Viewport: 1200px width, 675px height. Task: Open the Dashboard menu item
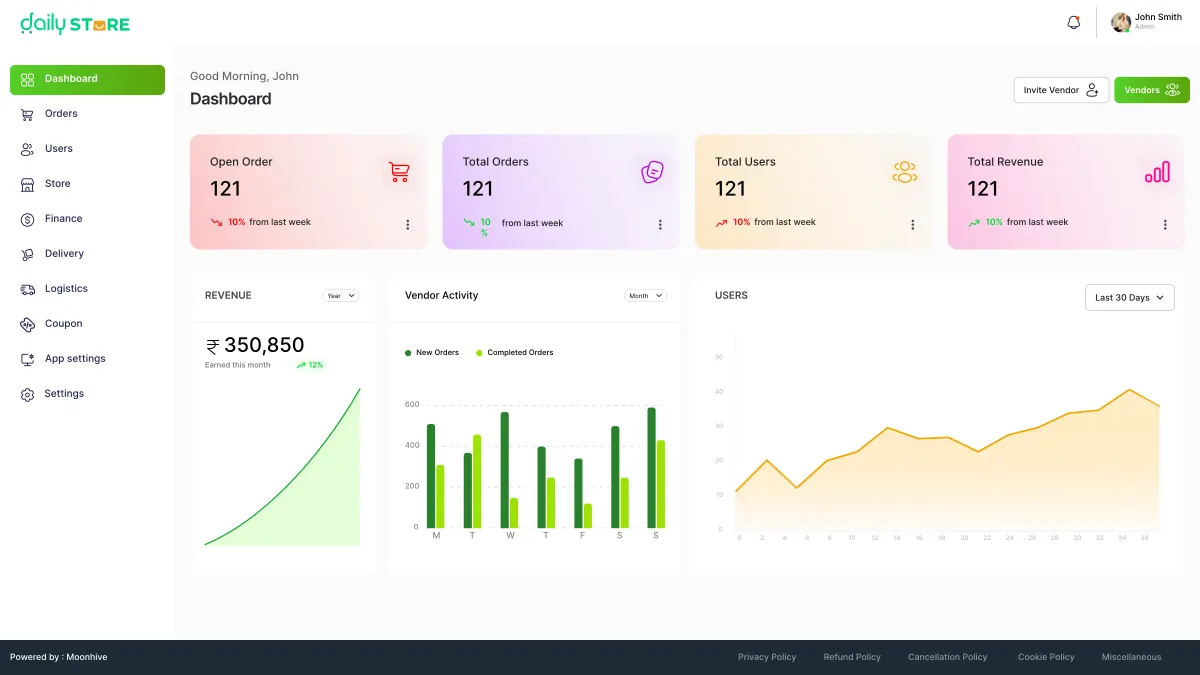87,79
